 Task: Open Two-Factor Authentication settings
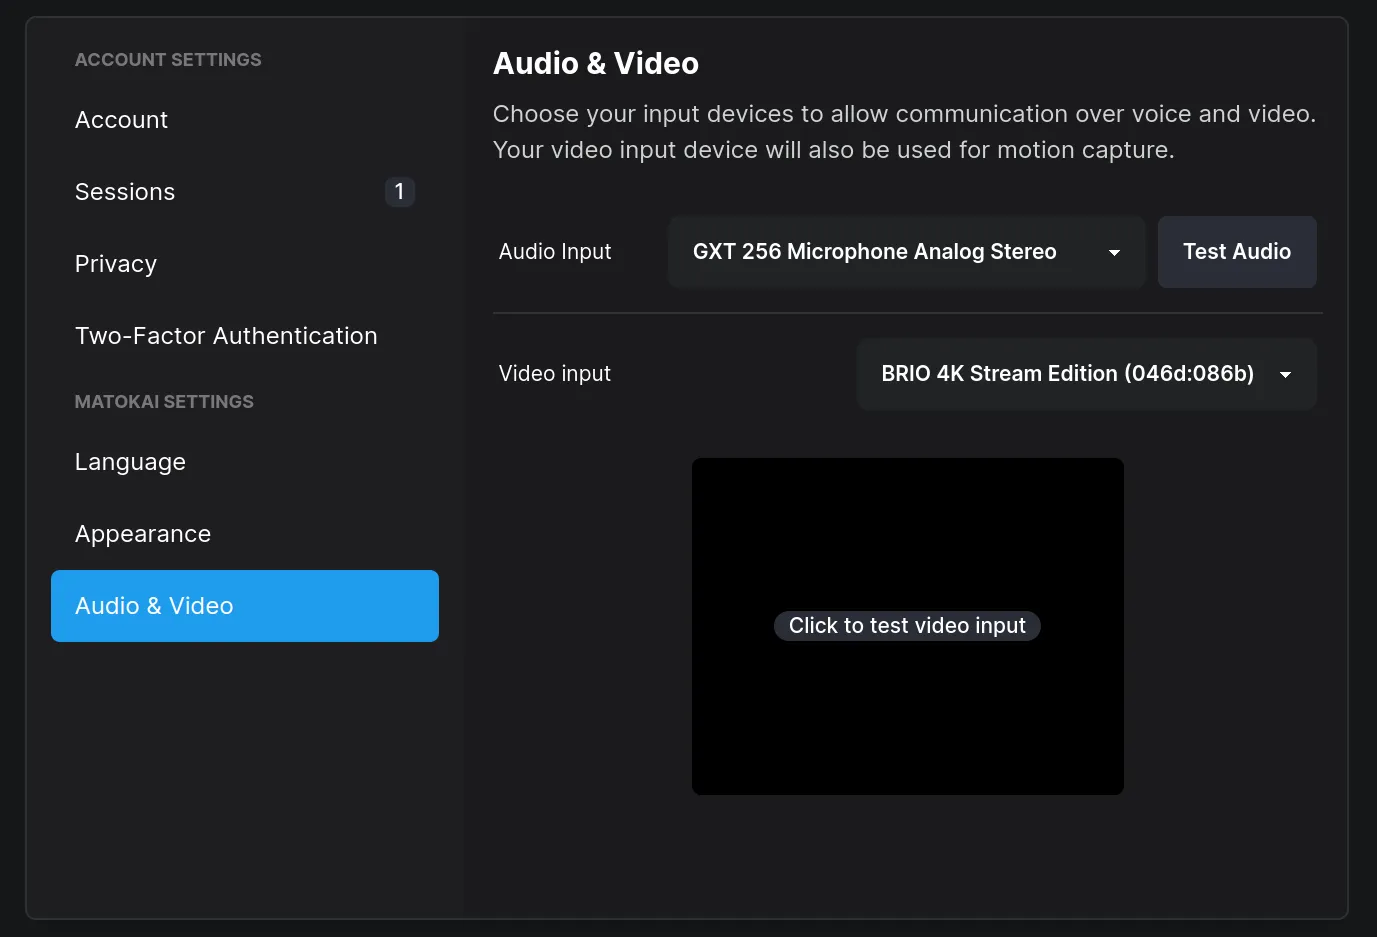coord(245,336)
